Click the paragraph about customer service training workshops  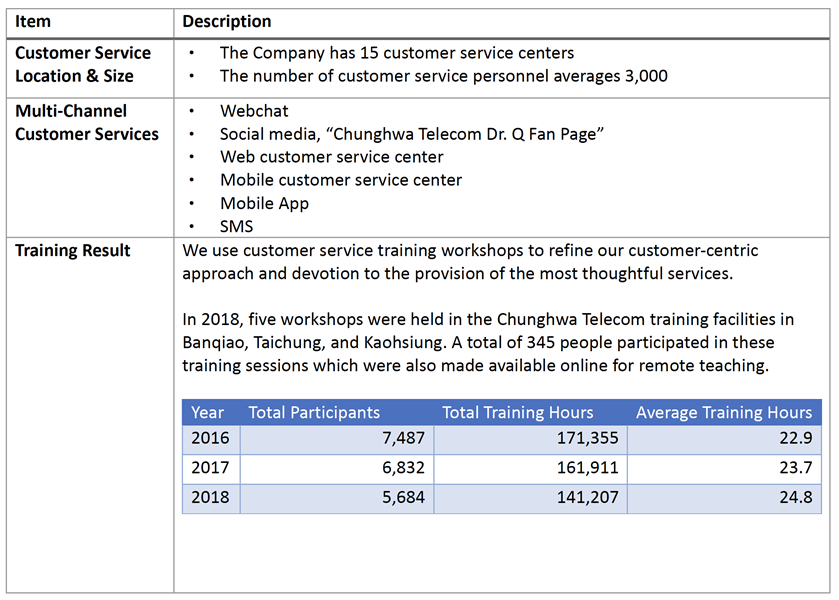[x=470, y=262]
